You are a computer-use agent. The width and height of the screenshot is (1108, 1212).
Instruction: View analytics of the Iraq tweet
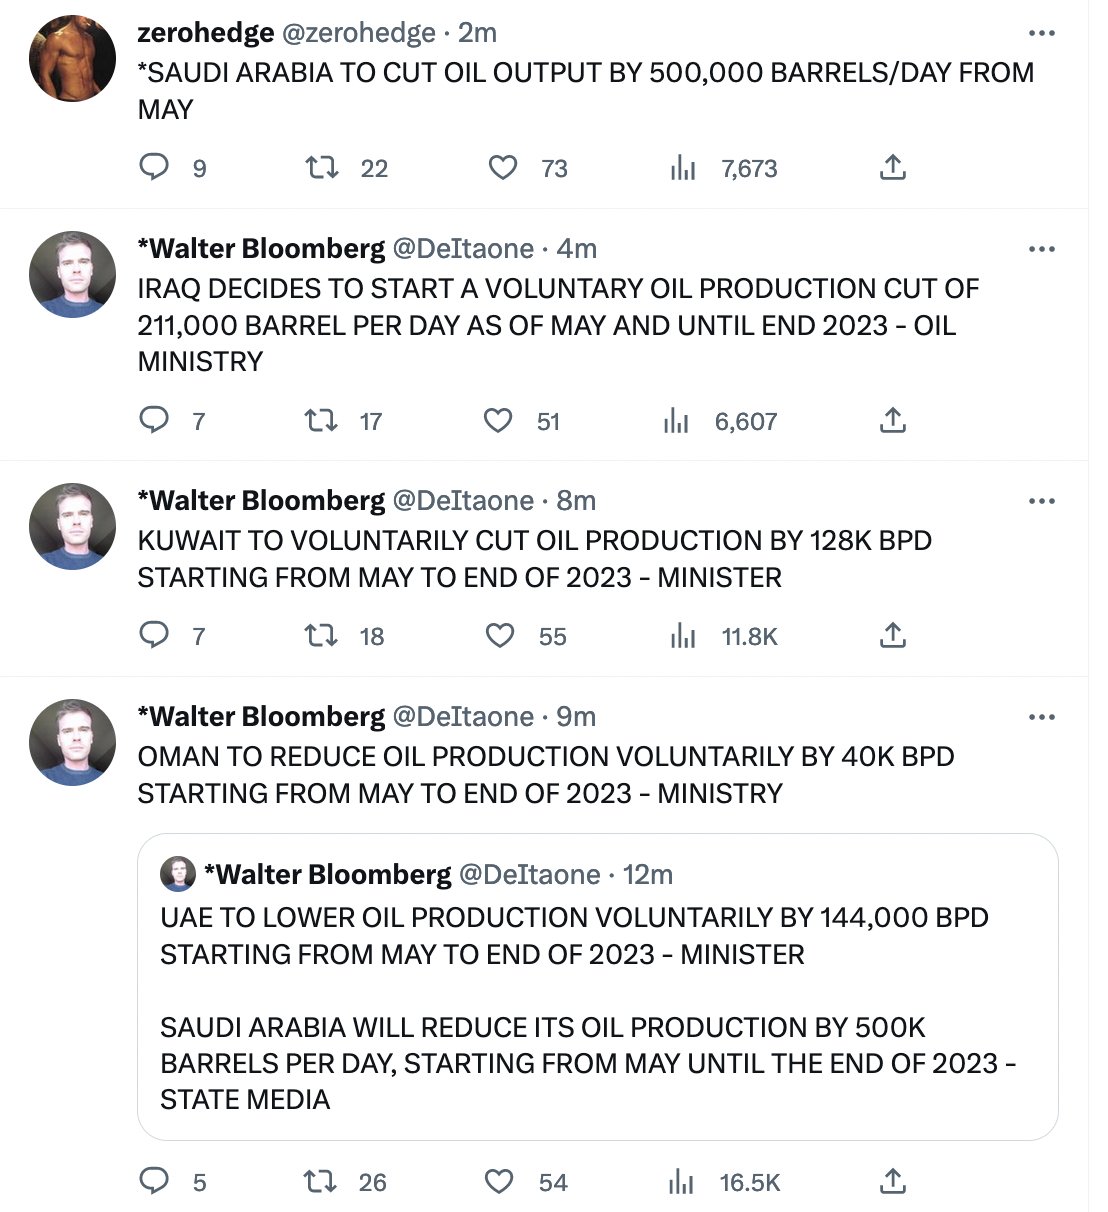[x=677, y=421]
